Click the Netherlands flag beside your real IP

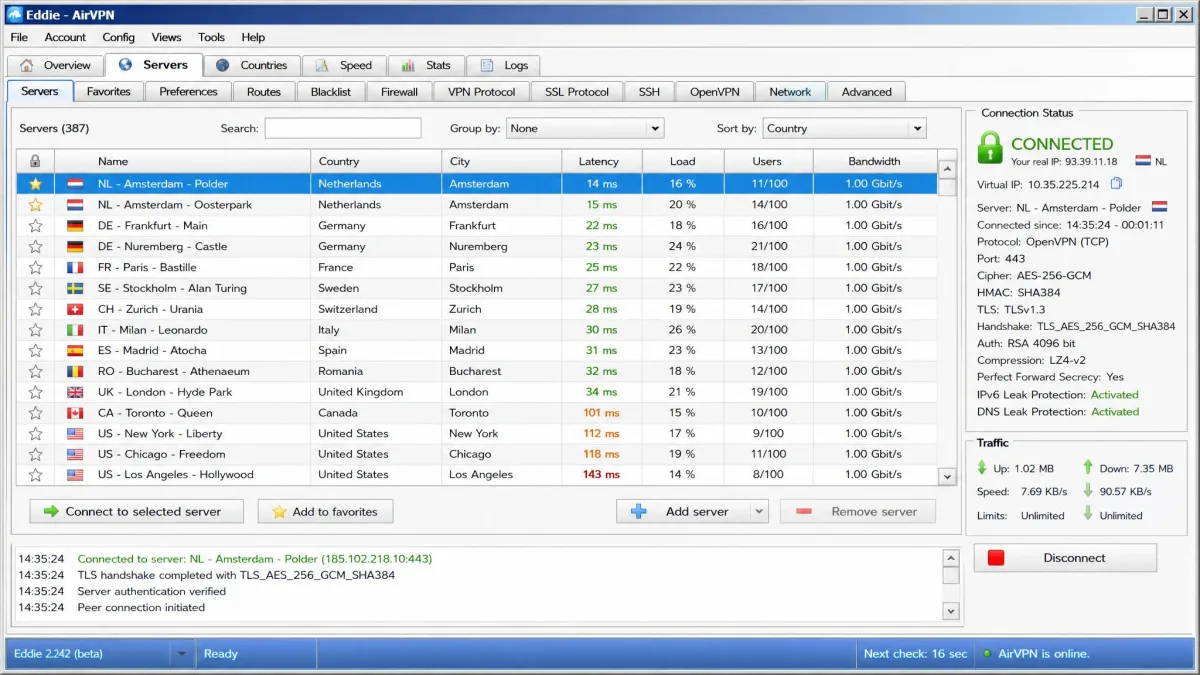[x=1143, y=161]
